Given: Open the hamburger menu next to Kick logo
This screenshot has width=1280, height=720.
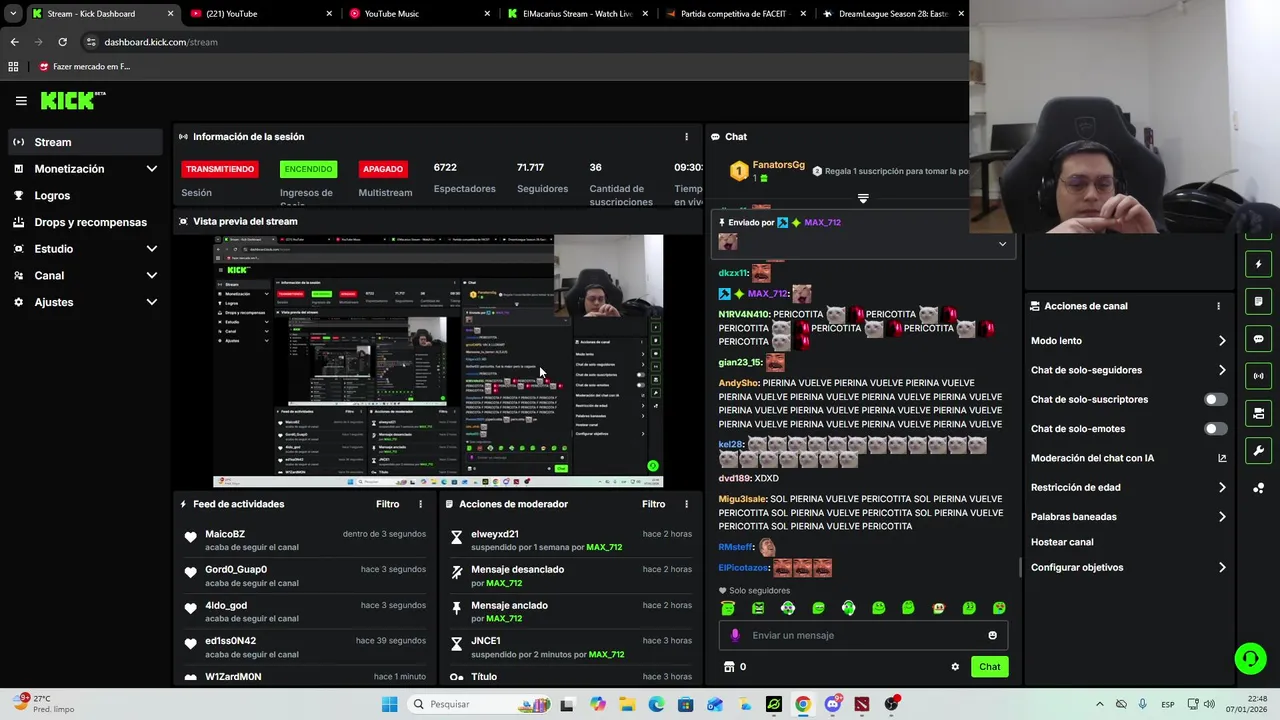Looking at the screenshot, I should pos(21,100).
